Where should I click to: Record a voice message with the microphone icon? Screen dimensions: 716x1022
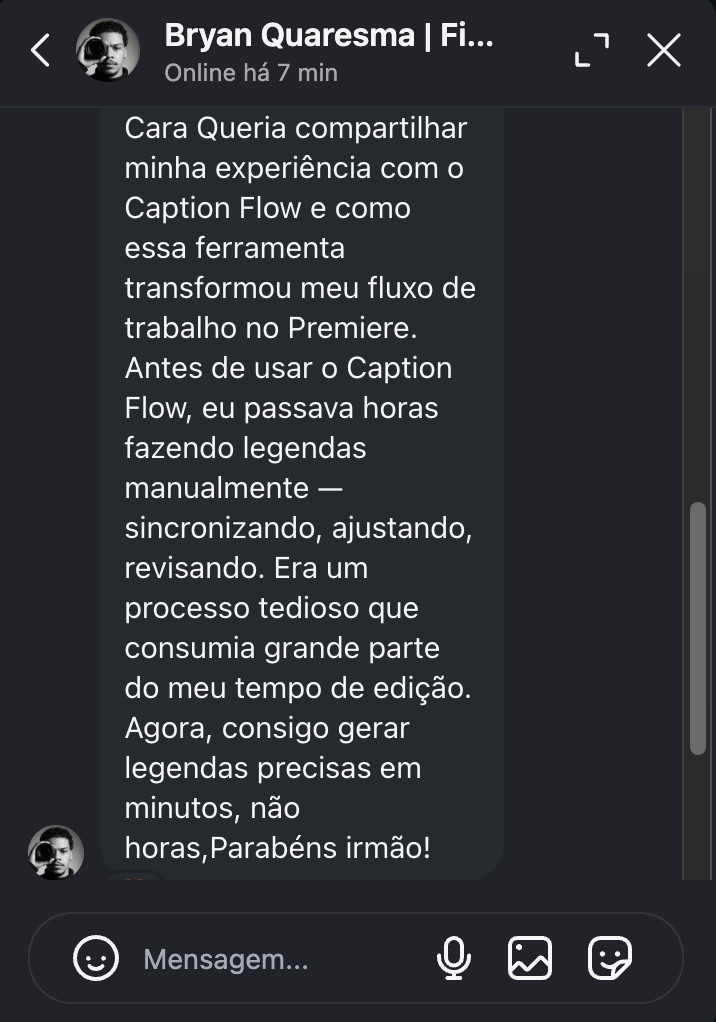[454, 958]
